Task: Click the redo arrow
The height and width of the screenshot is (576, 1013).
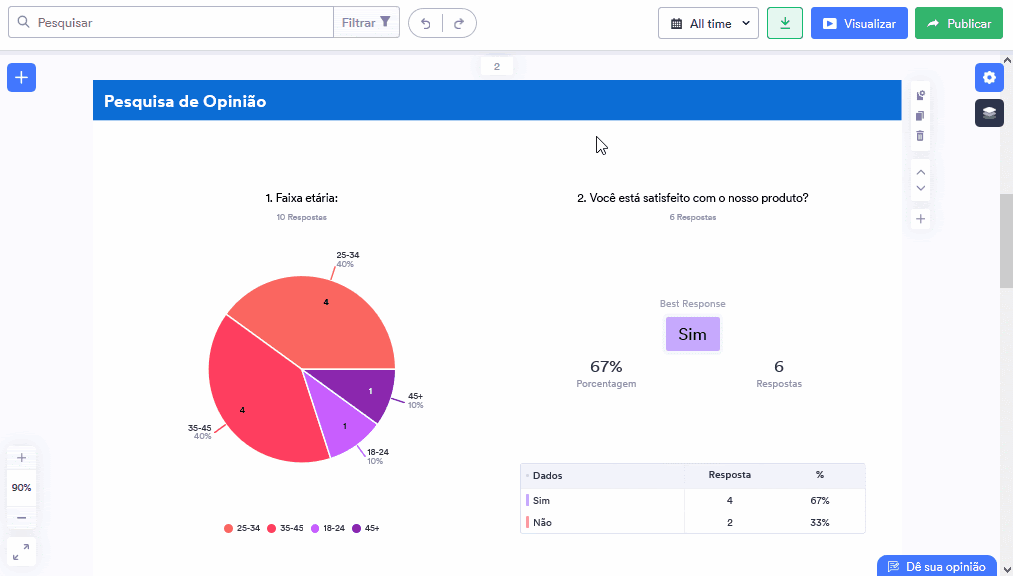Action: click(459, 23)
